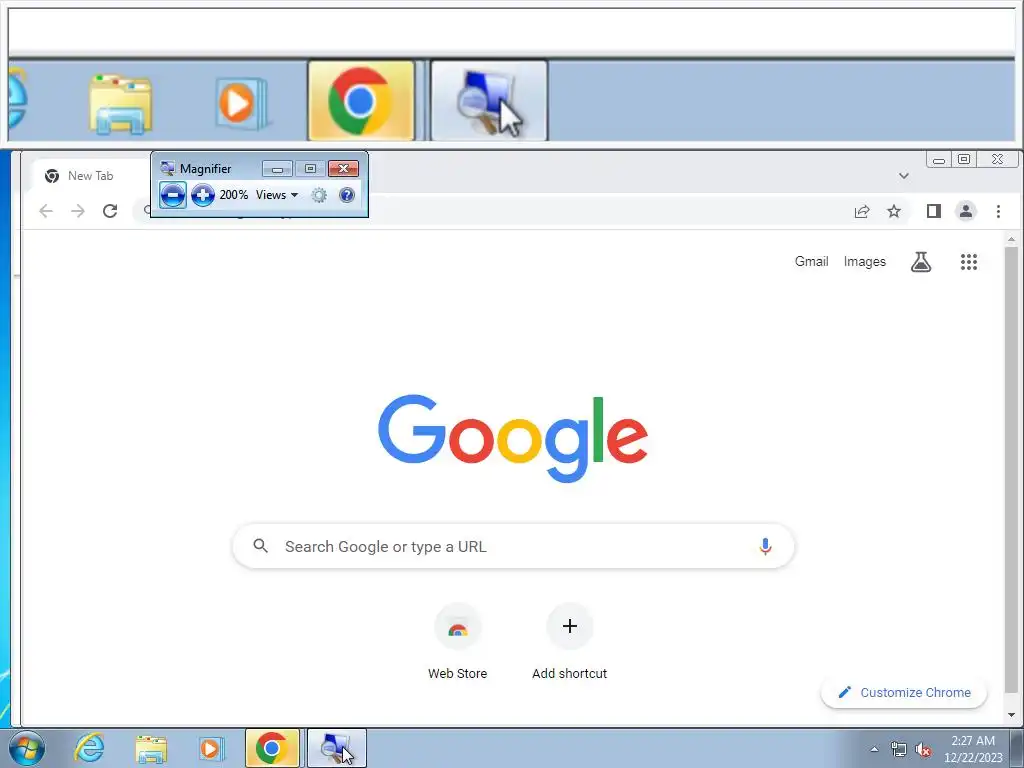Focus the Search Google or type a URL box
This screenshot has height=768, width=1024.
(513, 546)
